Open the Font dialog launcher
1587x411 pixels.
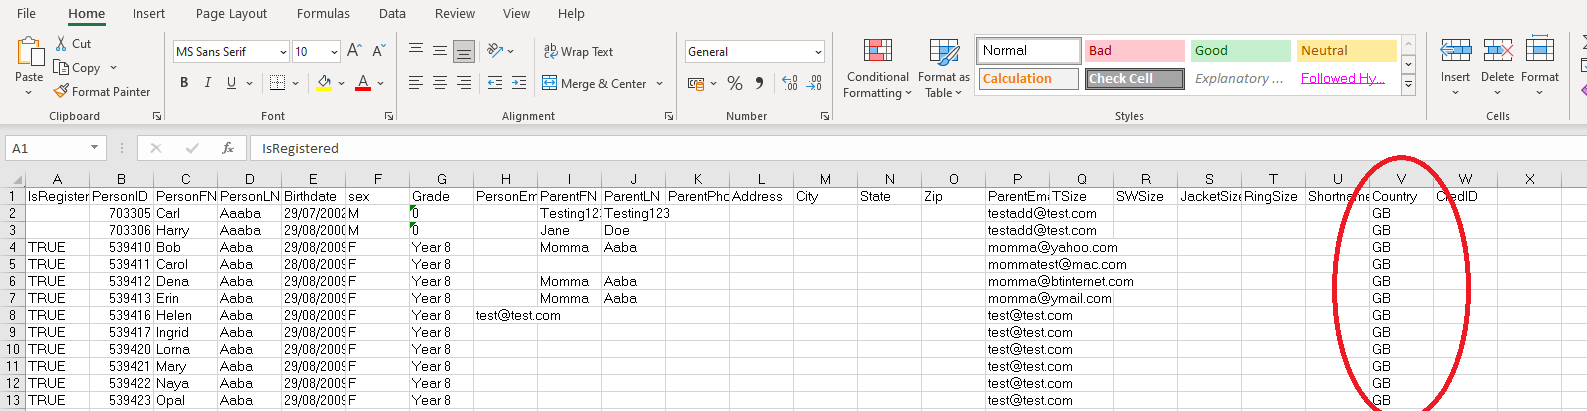(389, 116)
